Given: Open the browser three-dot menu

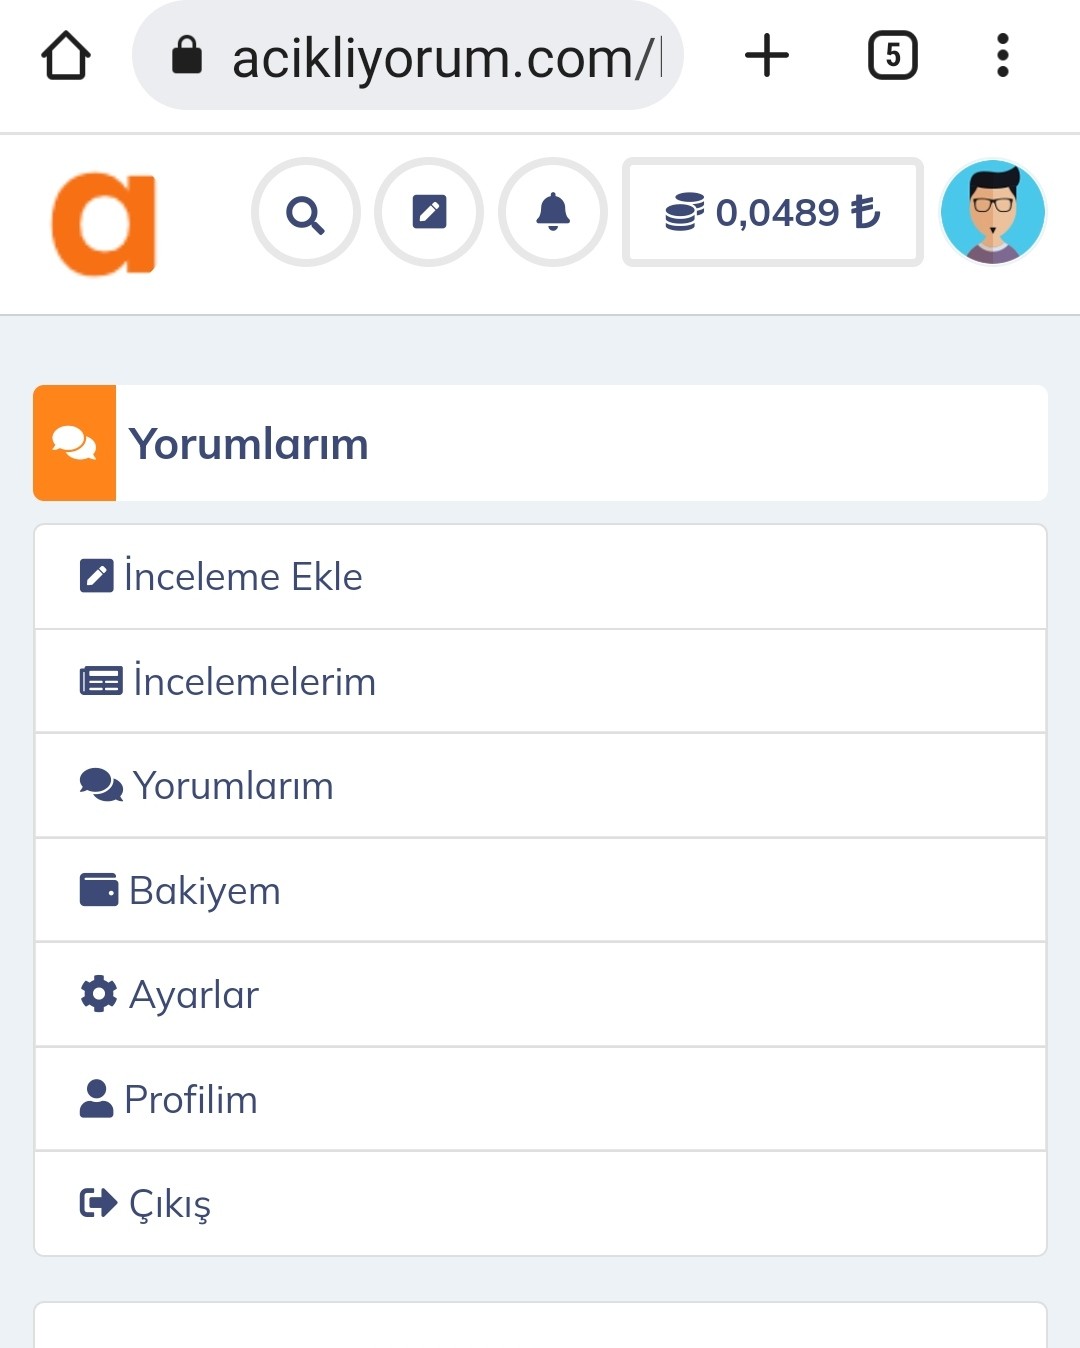Looking at the screenshot, I should pos(1002,55).
